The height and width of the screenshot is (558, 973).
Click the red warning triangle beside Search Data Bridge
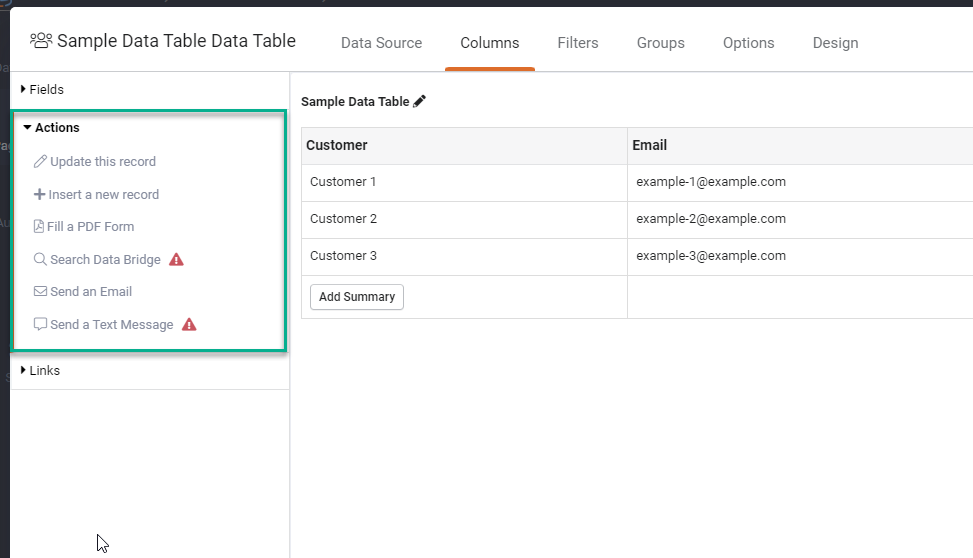pyautogui.click(x=176, y=259)
